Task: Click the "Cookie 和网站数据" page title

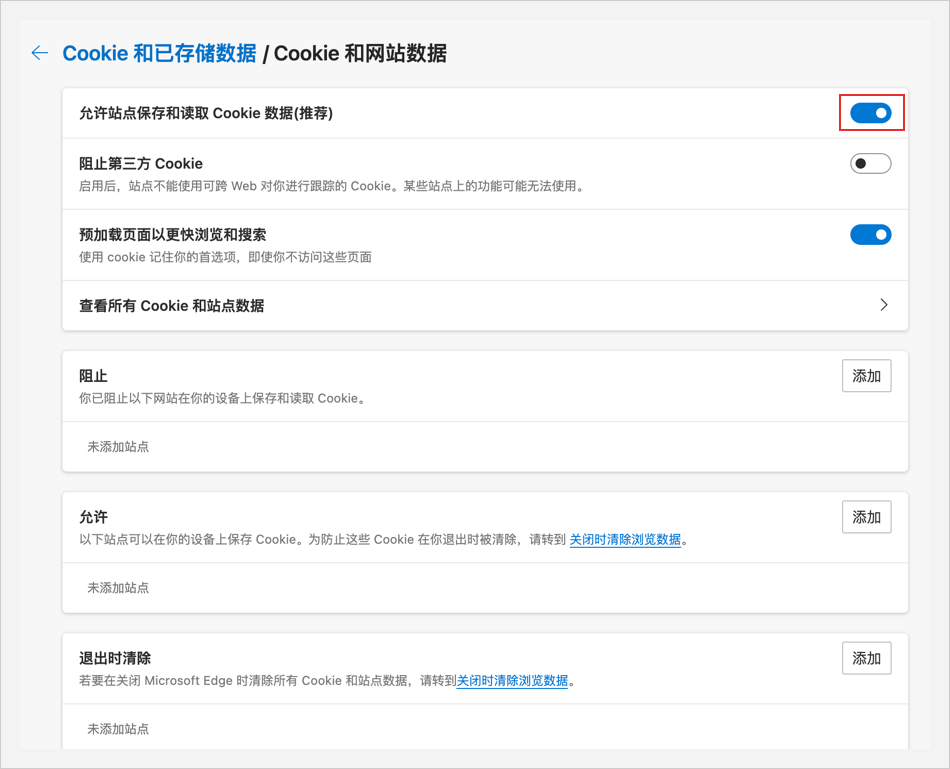Action: pos(360,53)
